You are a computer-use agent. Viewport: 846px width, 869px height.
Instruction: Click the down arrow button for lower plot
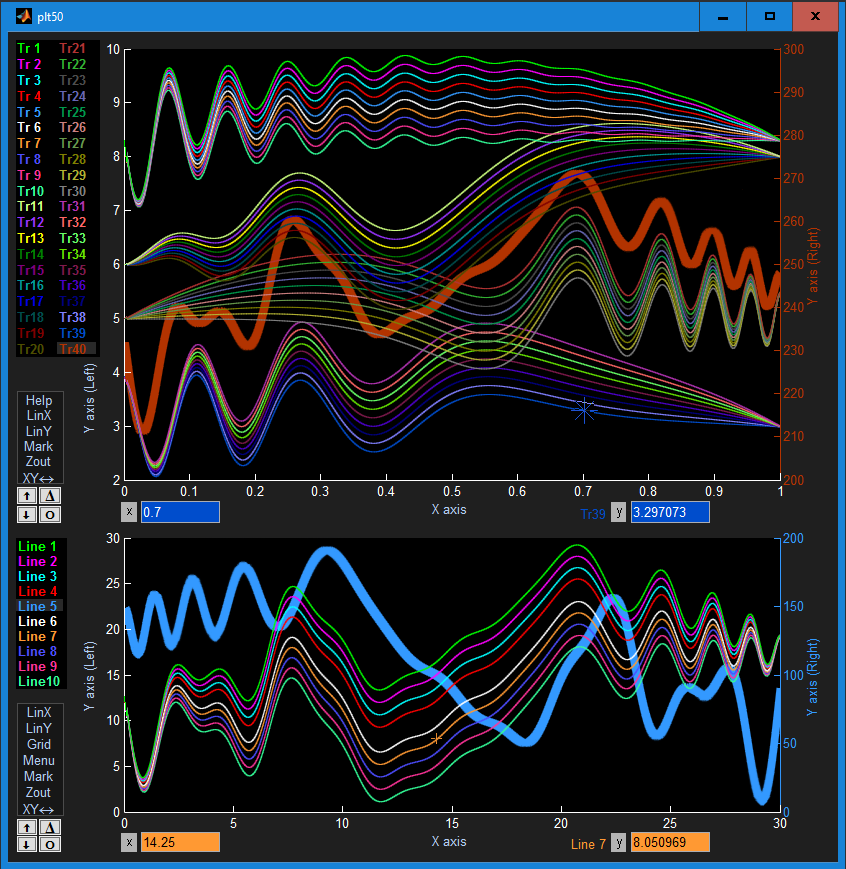click(x=27, y=845)
